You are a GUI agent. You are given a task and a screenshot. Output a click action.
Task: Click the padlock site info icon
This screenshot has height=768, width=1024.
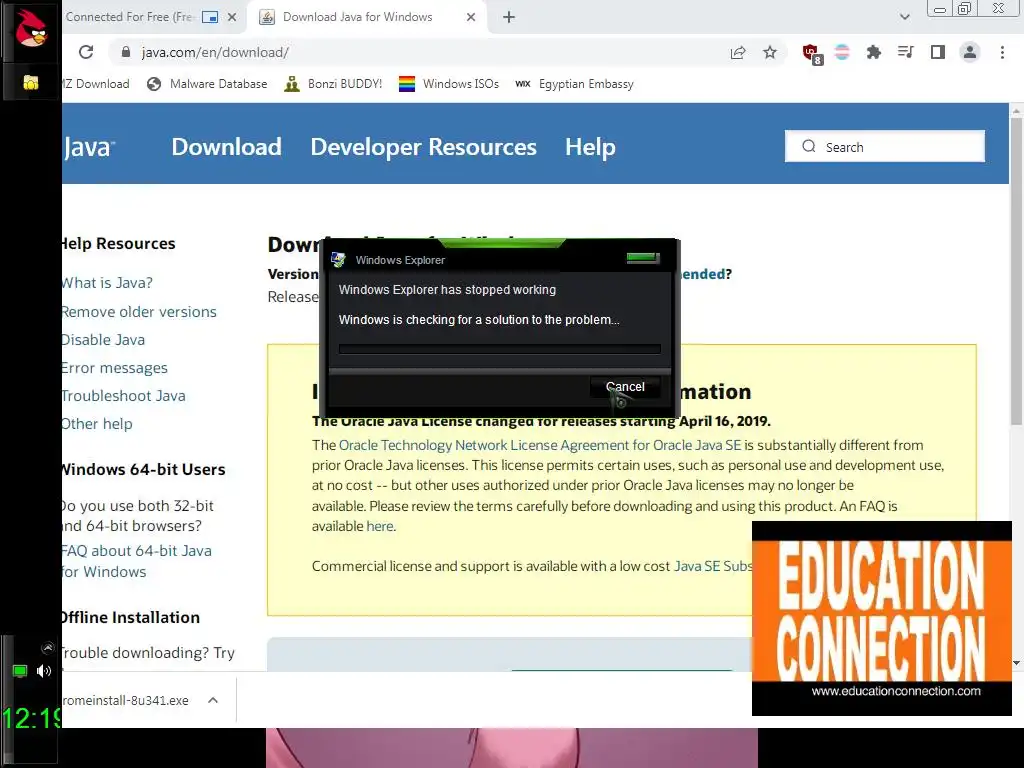(x=126, y=52)
